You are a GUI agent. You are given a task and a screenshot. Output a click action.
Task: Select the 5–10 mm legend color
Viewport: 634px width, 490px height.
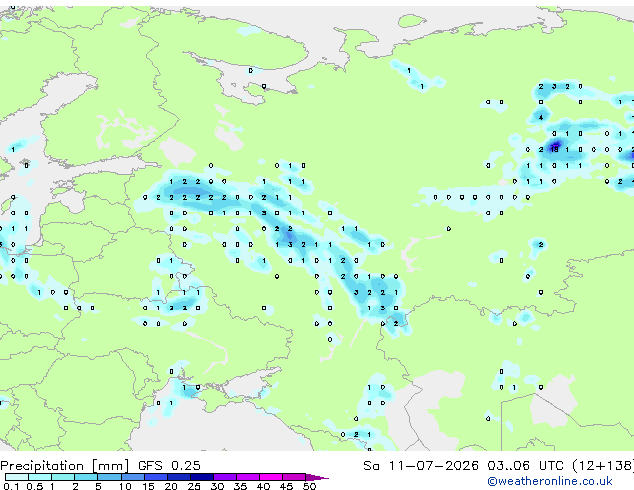click(110, 477)
